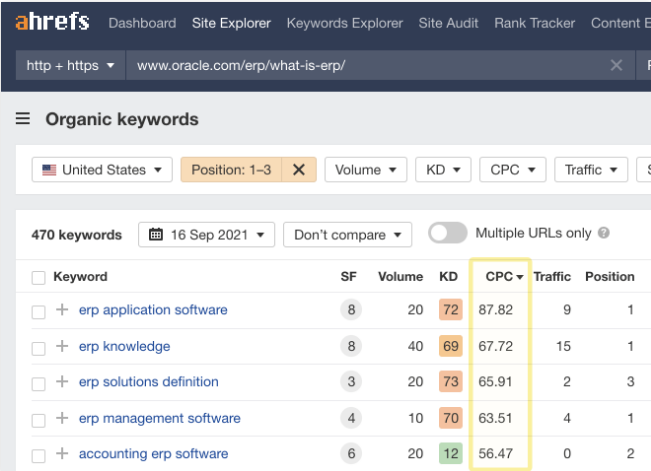This screenshot has height=471, width=651.
Task: Open the erp knowledge keyword link
Action: tap(125, 346)
